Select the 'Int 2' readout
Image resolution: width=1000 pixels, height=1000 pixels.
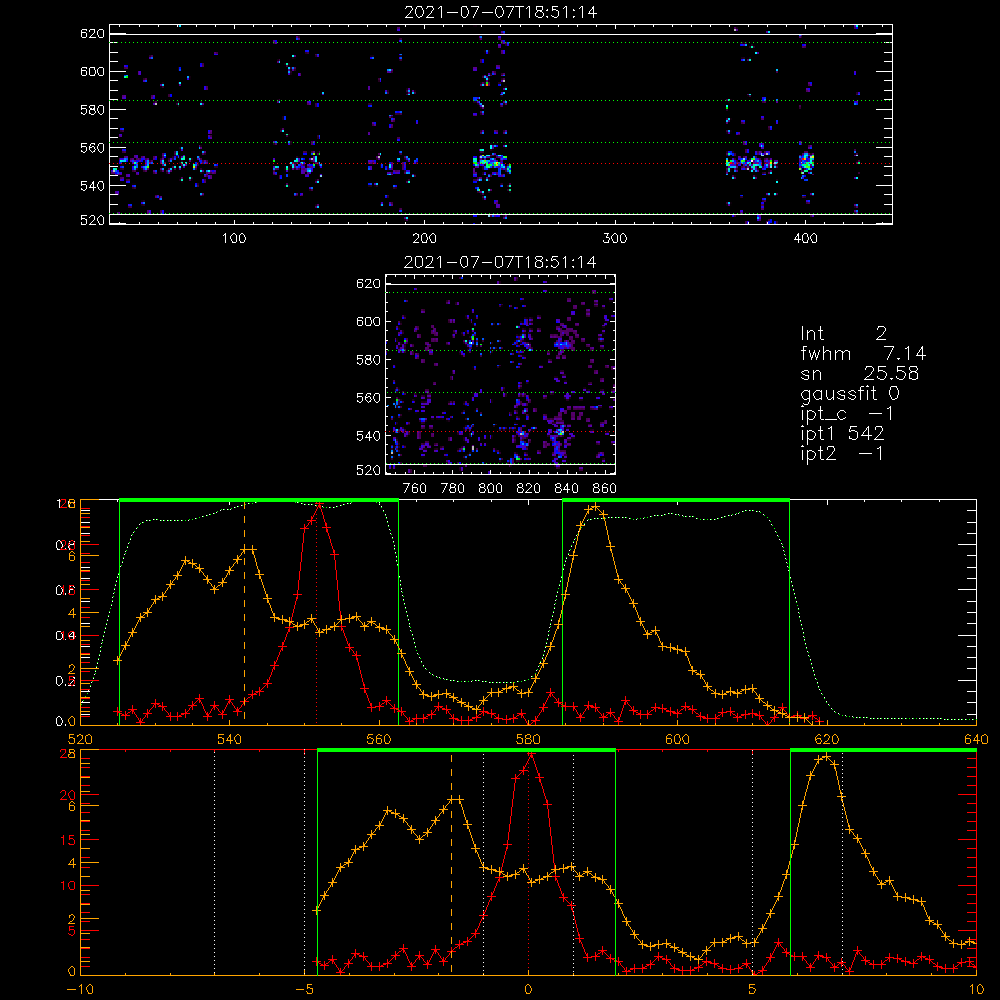pyautogui.click(x=843, y=334)
